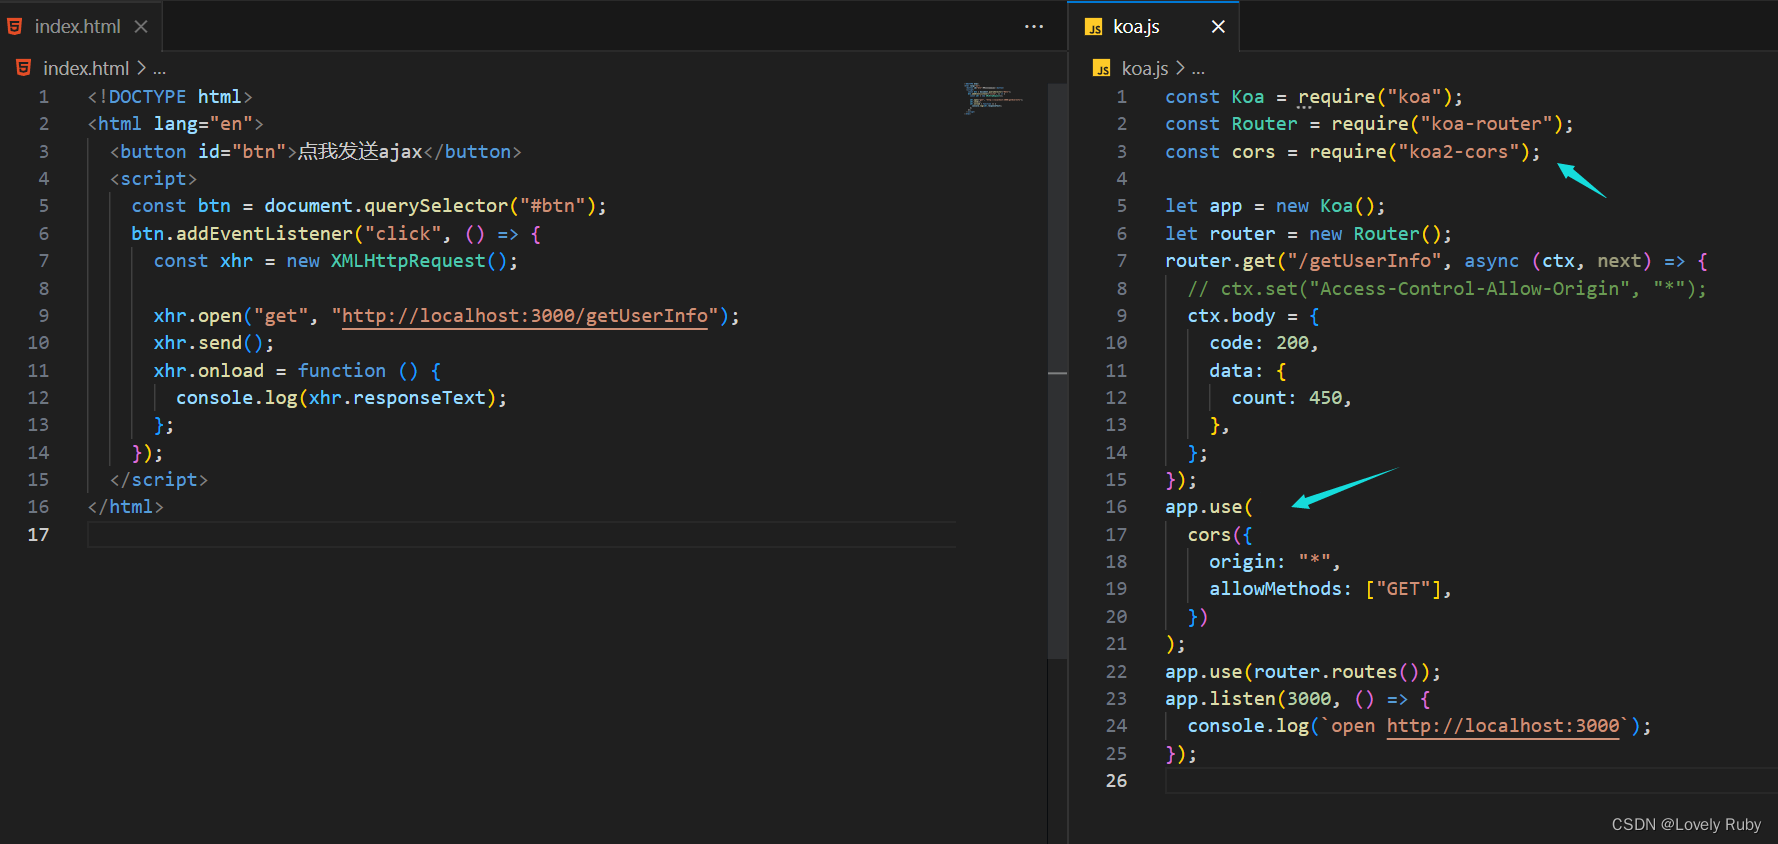Viewport: 1778px width, 844px height.
Task: Click the HTML5 icon on index.html tab
Action: click(x=15, y=27)
